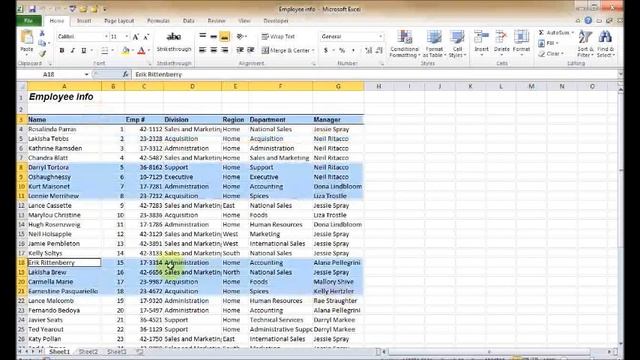Toggle Align Text Left
This screenshot has width=640, height=360.
point(202,50)
